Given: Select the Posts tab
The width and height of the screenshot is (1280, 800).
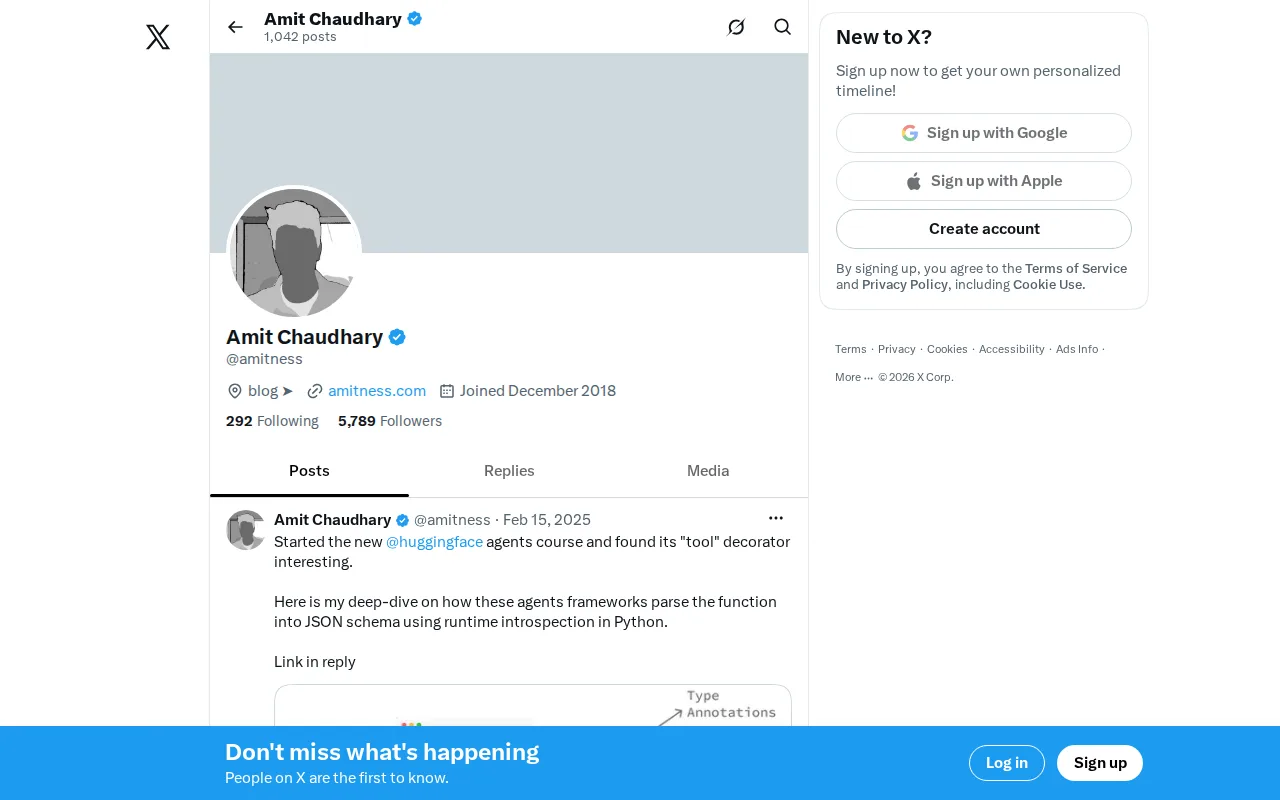Looking at the screenshot, I should (x=309, y=471).
